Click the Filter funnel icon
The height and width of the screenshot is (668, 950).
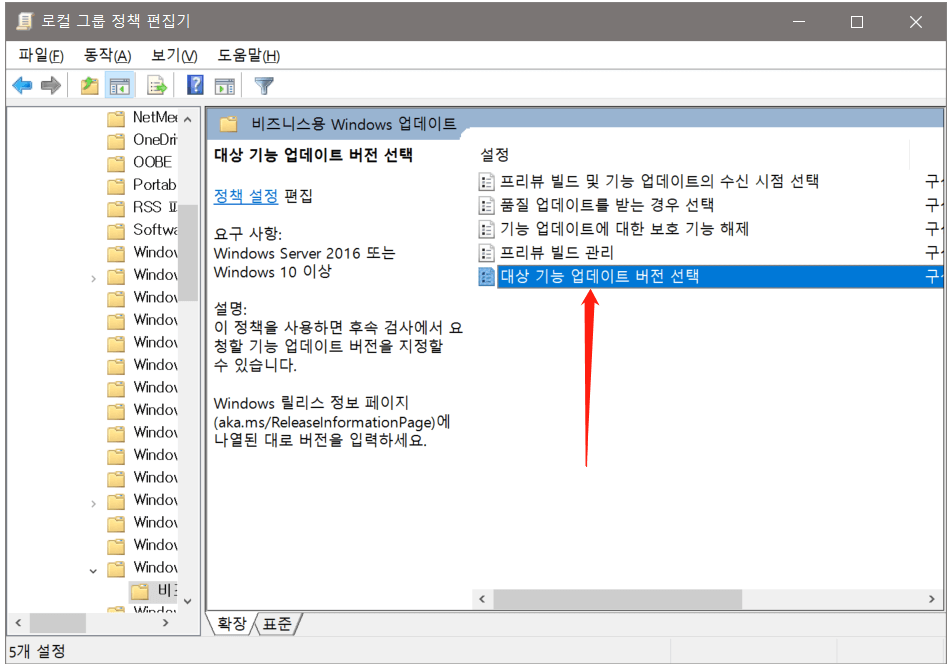point(264,86)
